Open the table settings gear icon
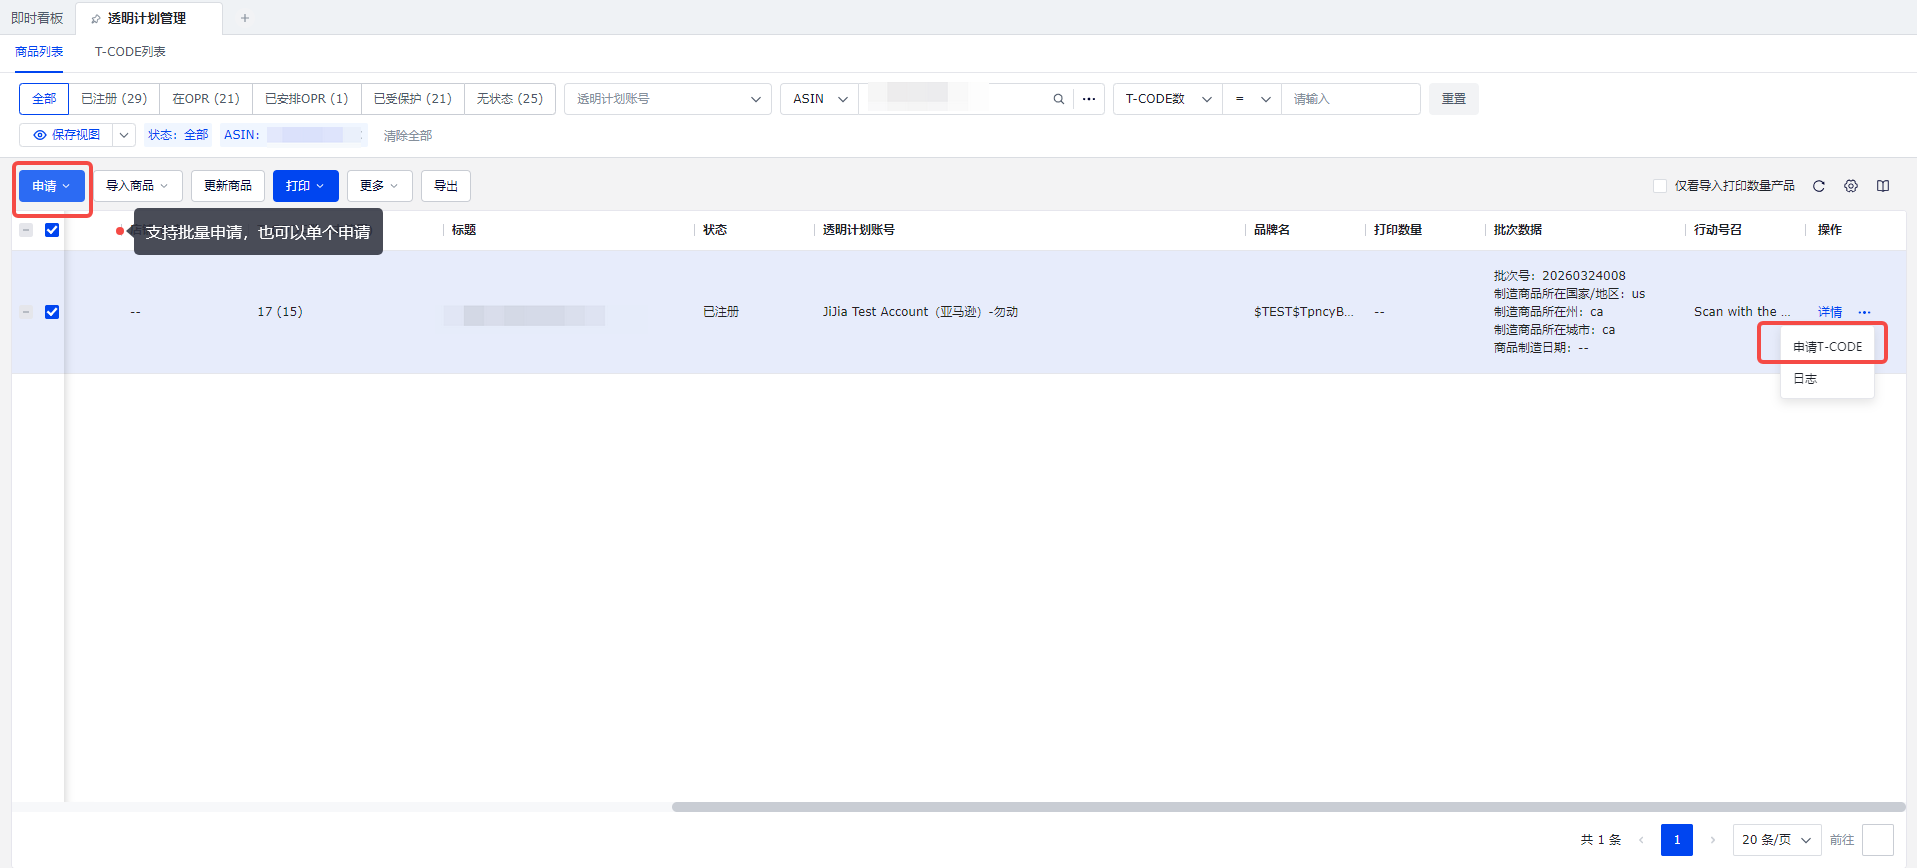The image size is (1917, 868). (1851, 186)
